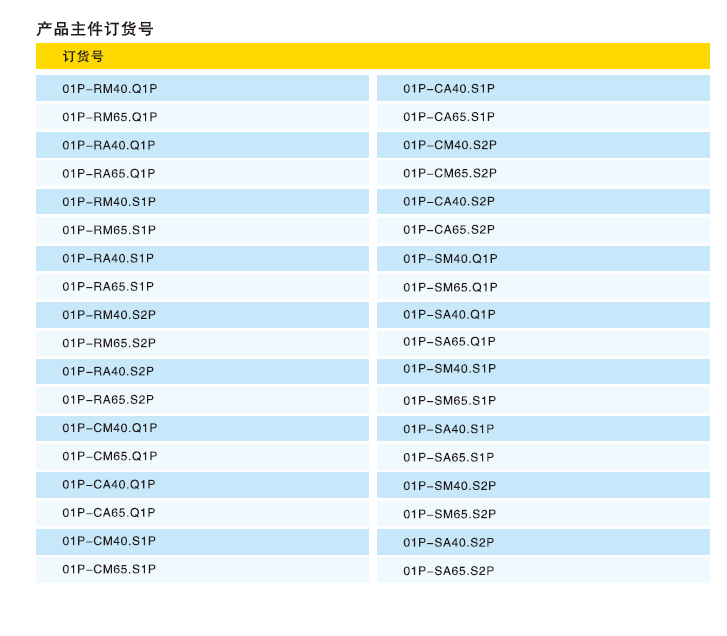Viewport: 727px width, 636px height.
Task: Select the 01P-SA65.Q1P entry
Action: [449, 342]
